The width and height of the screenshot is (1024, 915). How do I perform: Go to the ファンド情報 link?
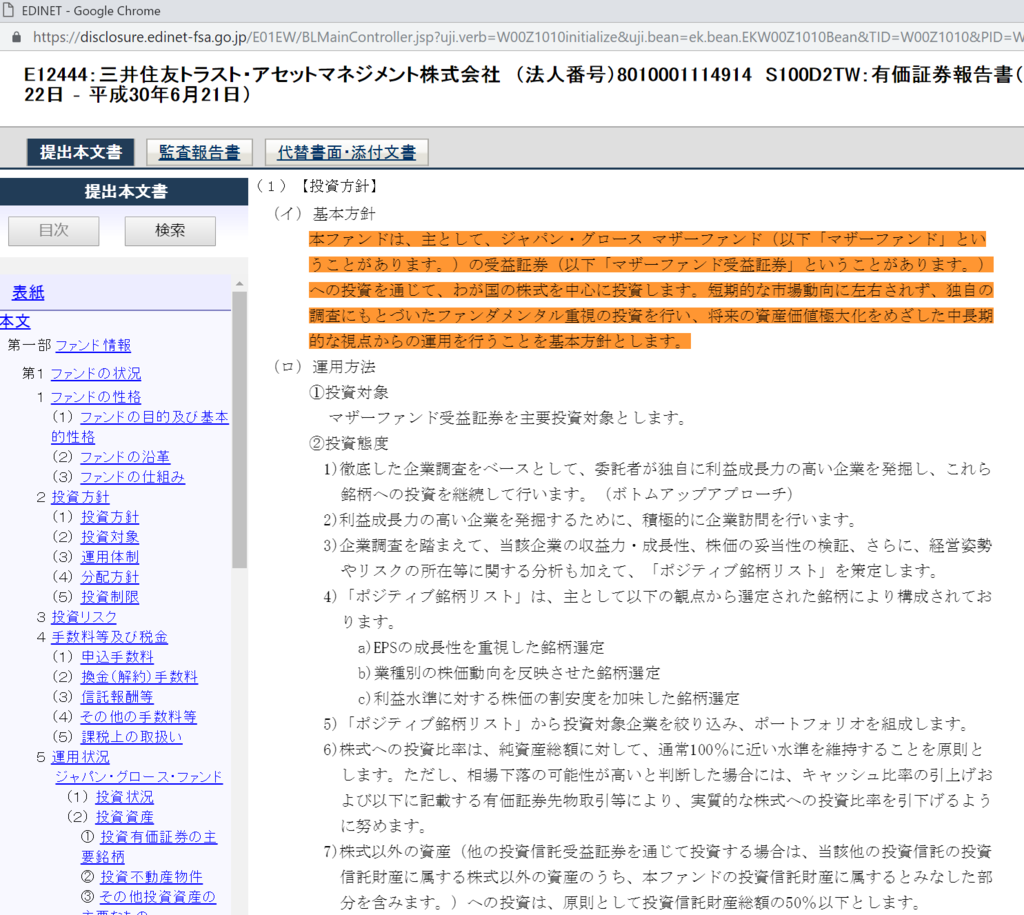click(x=93, y=345)
